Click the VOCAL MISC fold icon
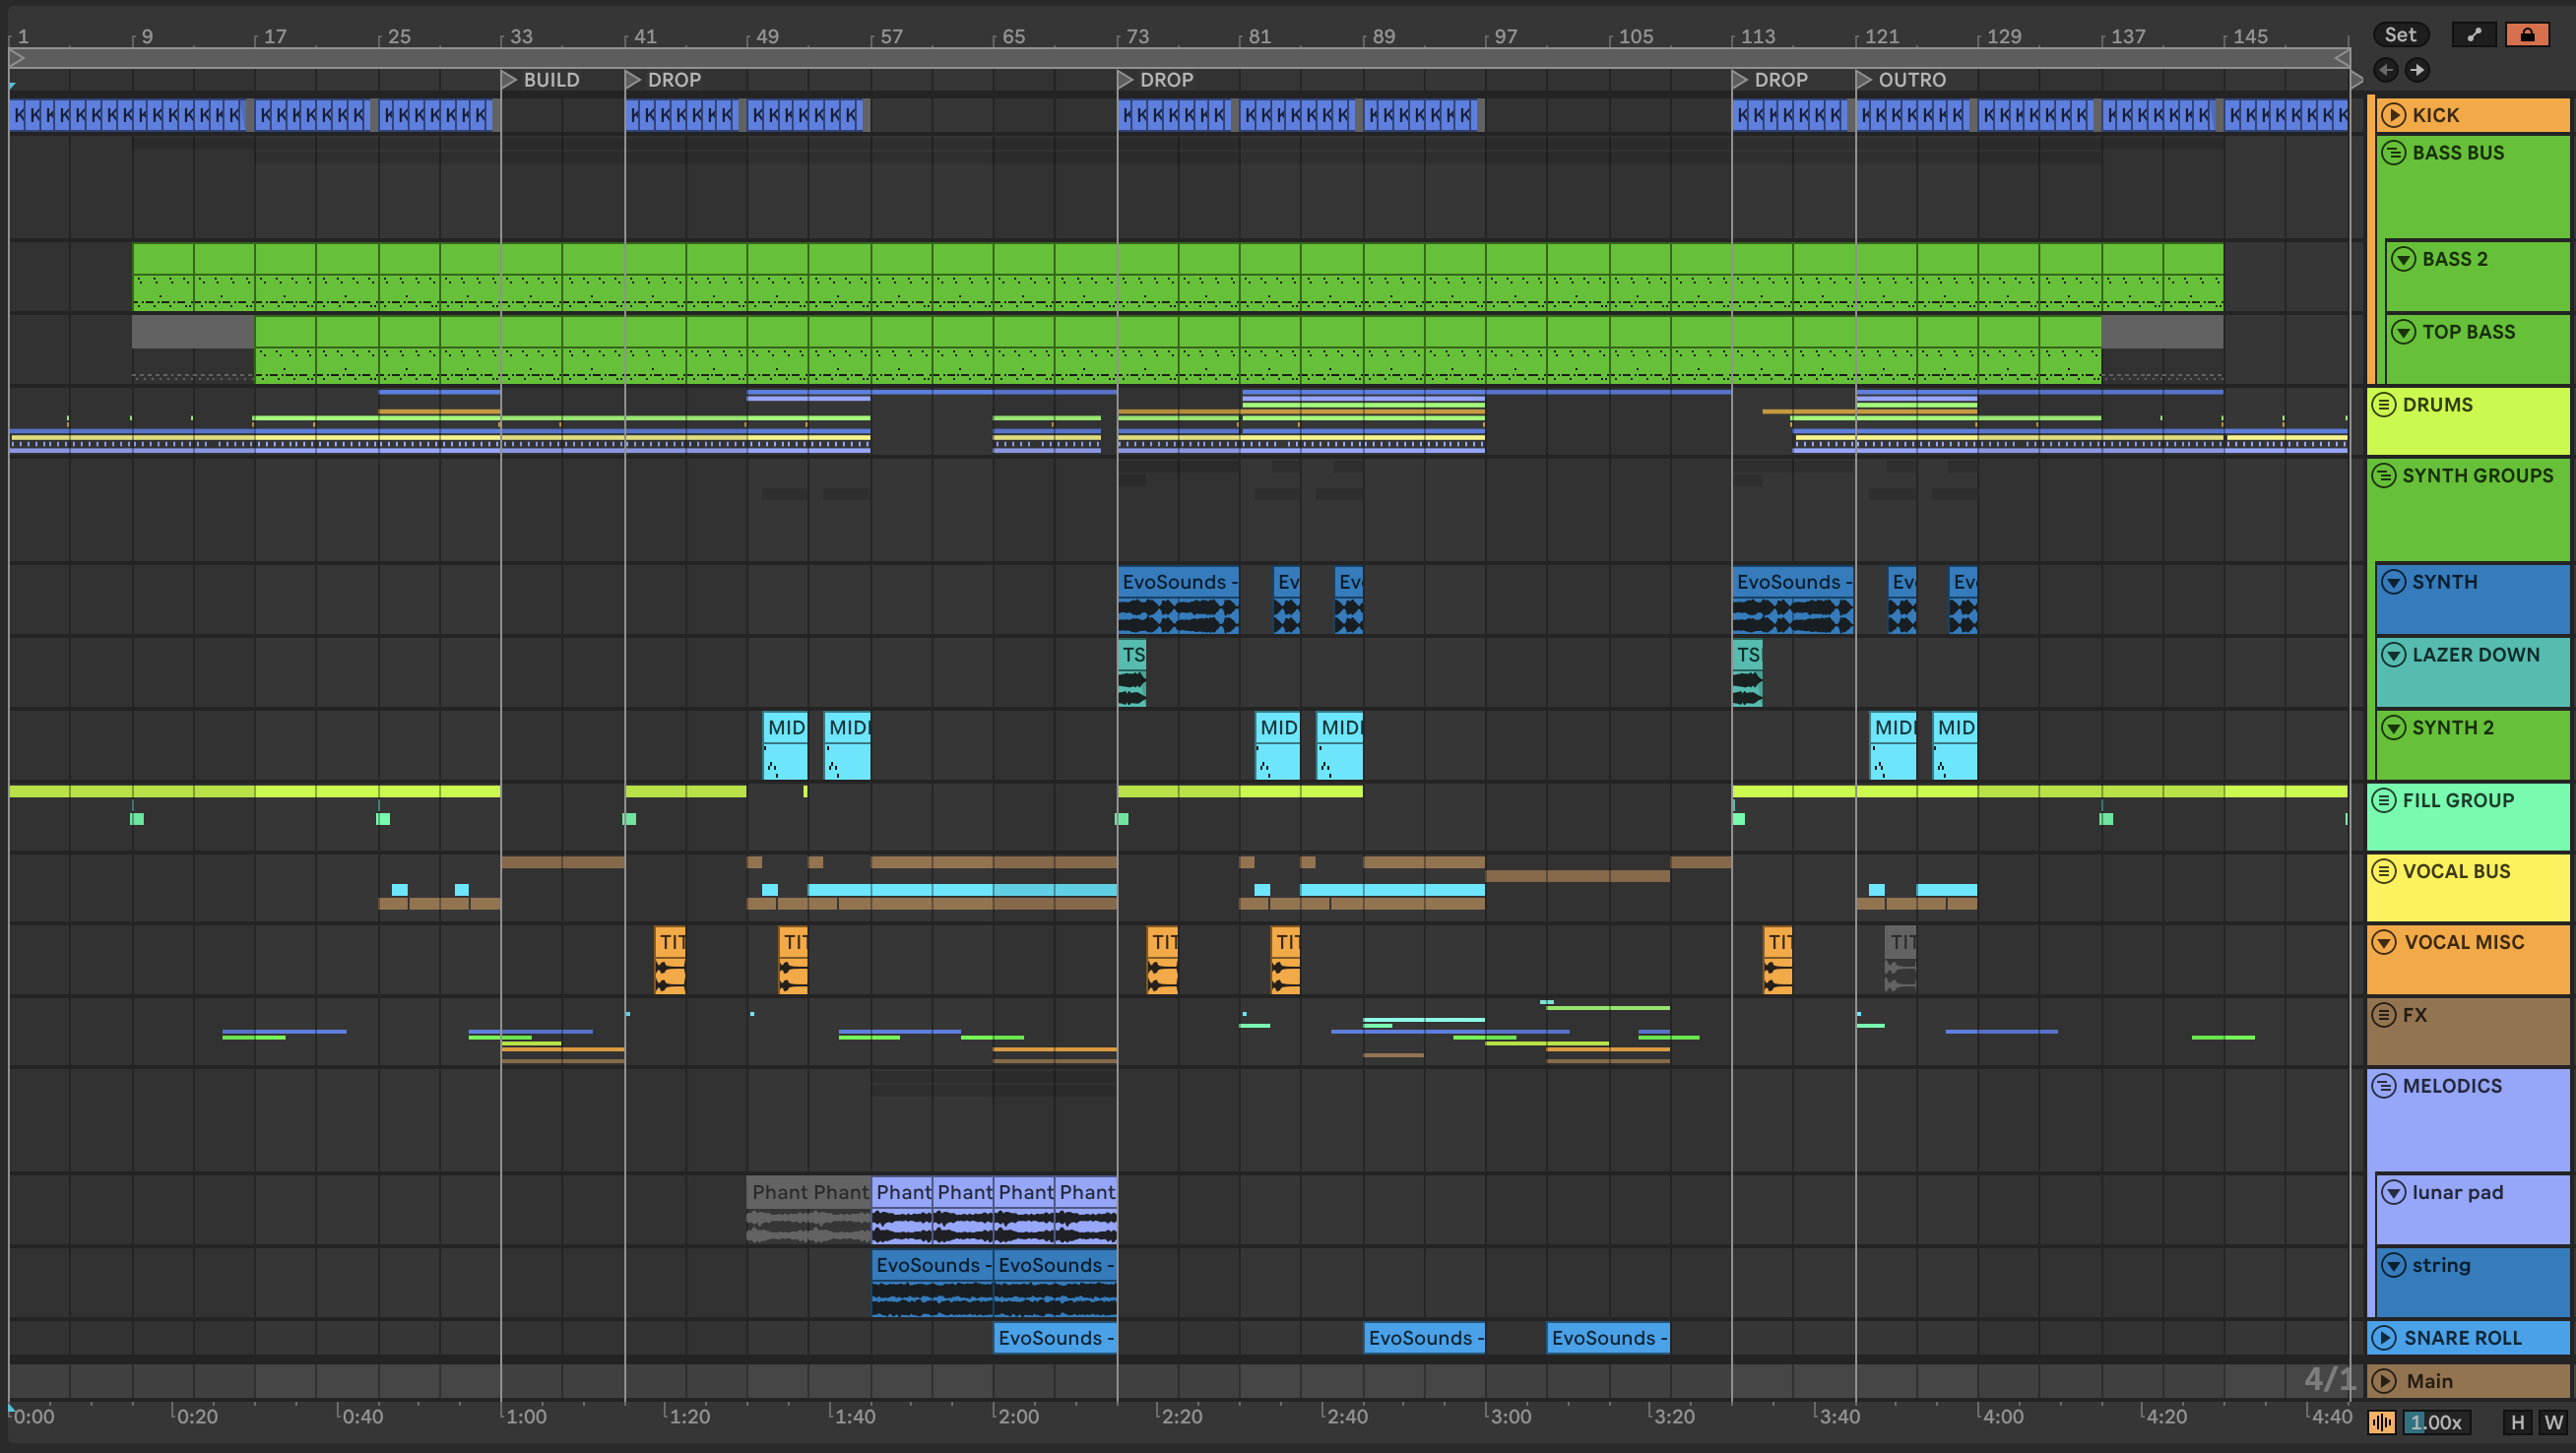This screenshot has height=1453, width=2576. point(2384,942)
